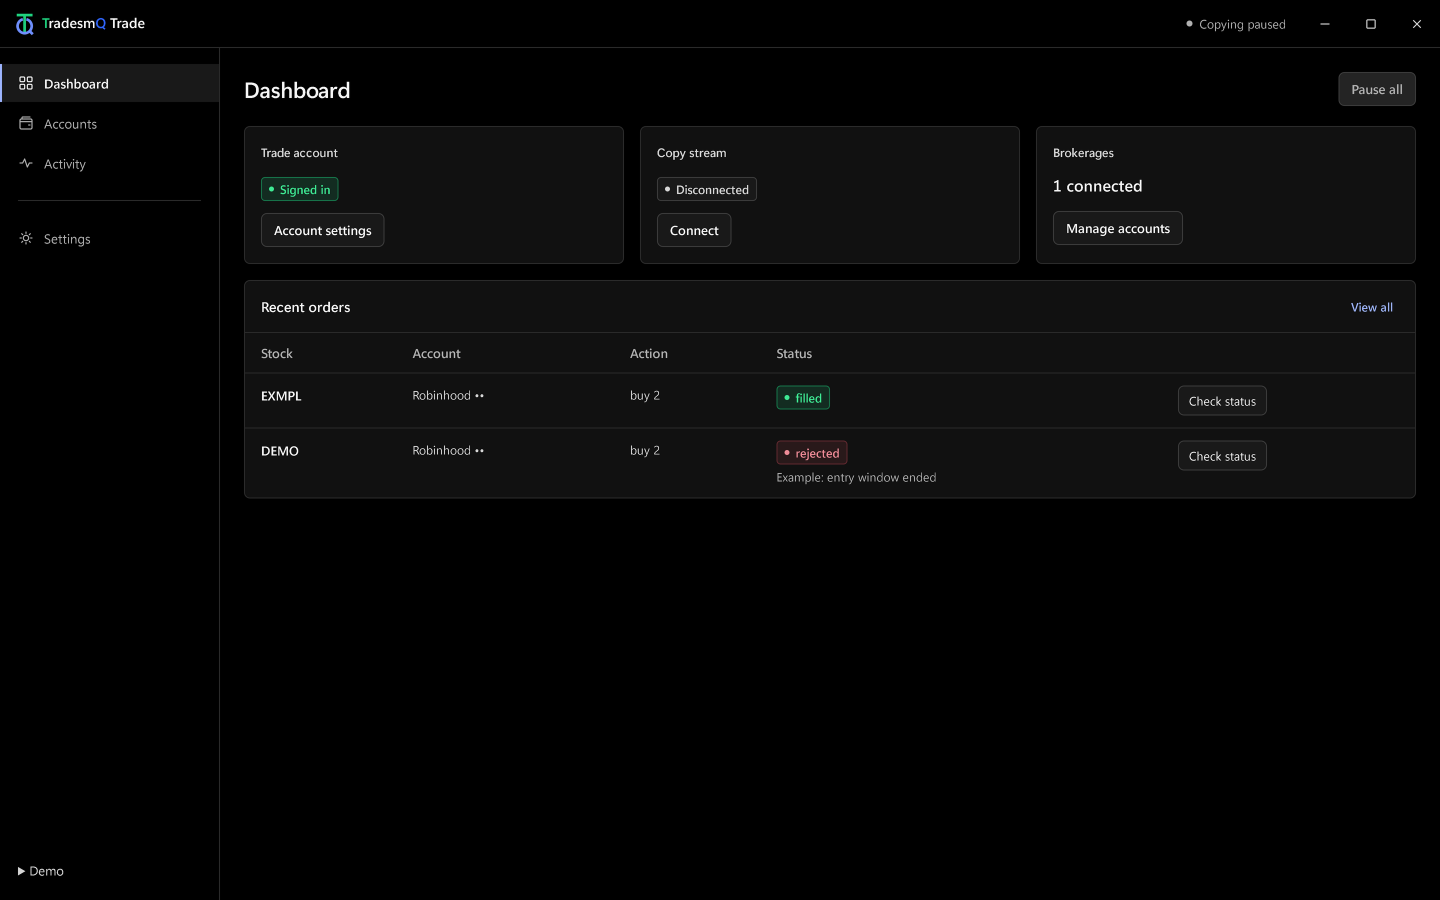The height and width of the screenshot is (900, 1440).
Task: Click 'Example: entry window ended' note
Action: tap(856, 477)
